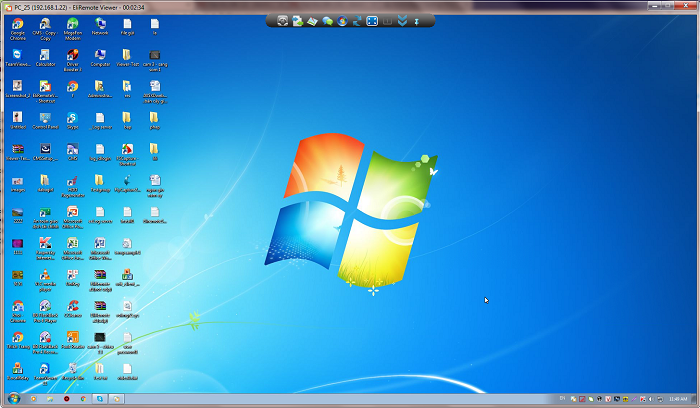Select the CCleaner desktop shortcut
This screenshot has width=700, height=408.
tap(72, 309)
